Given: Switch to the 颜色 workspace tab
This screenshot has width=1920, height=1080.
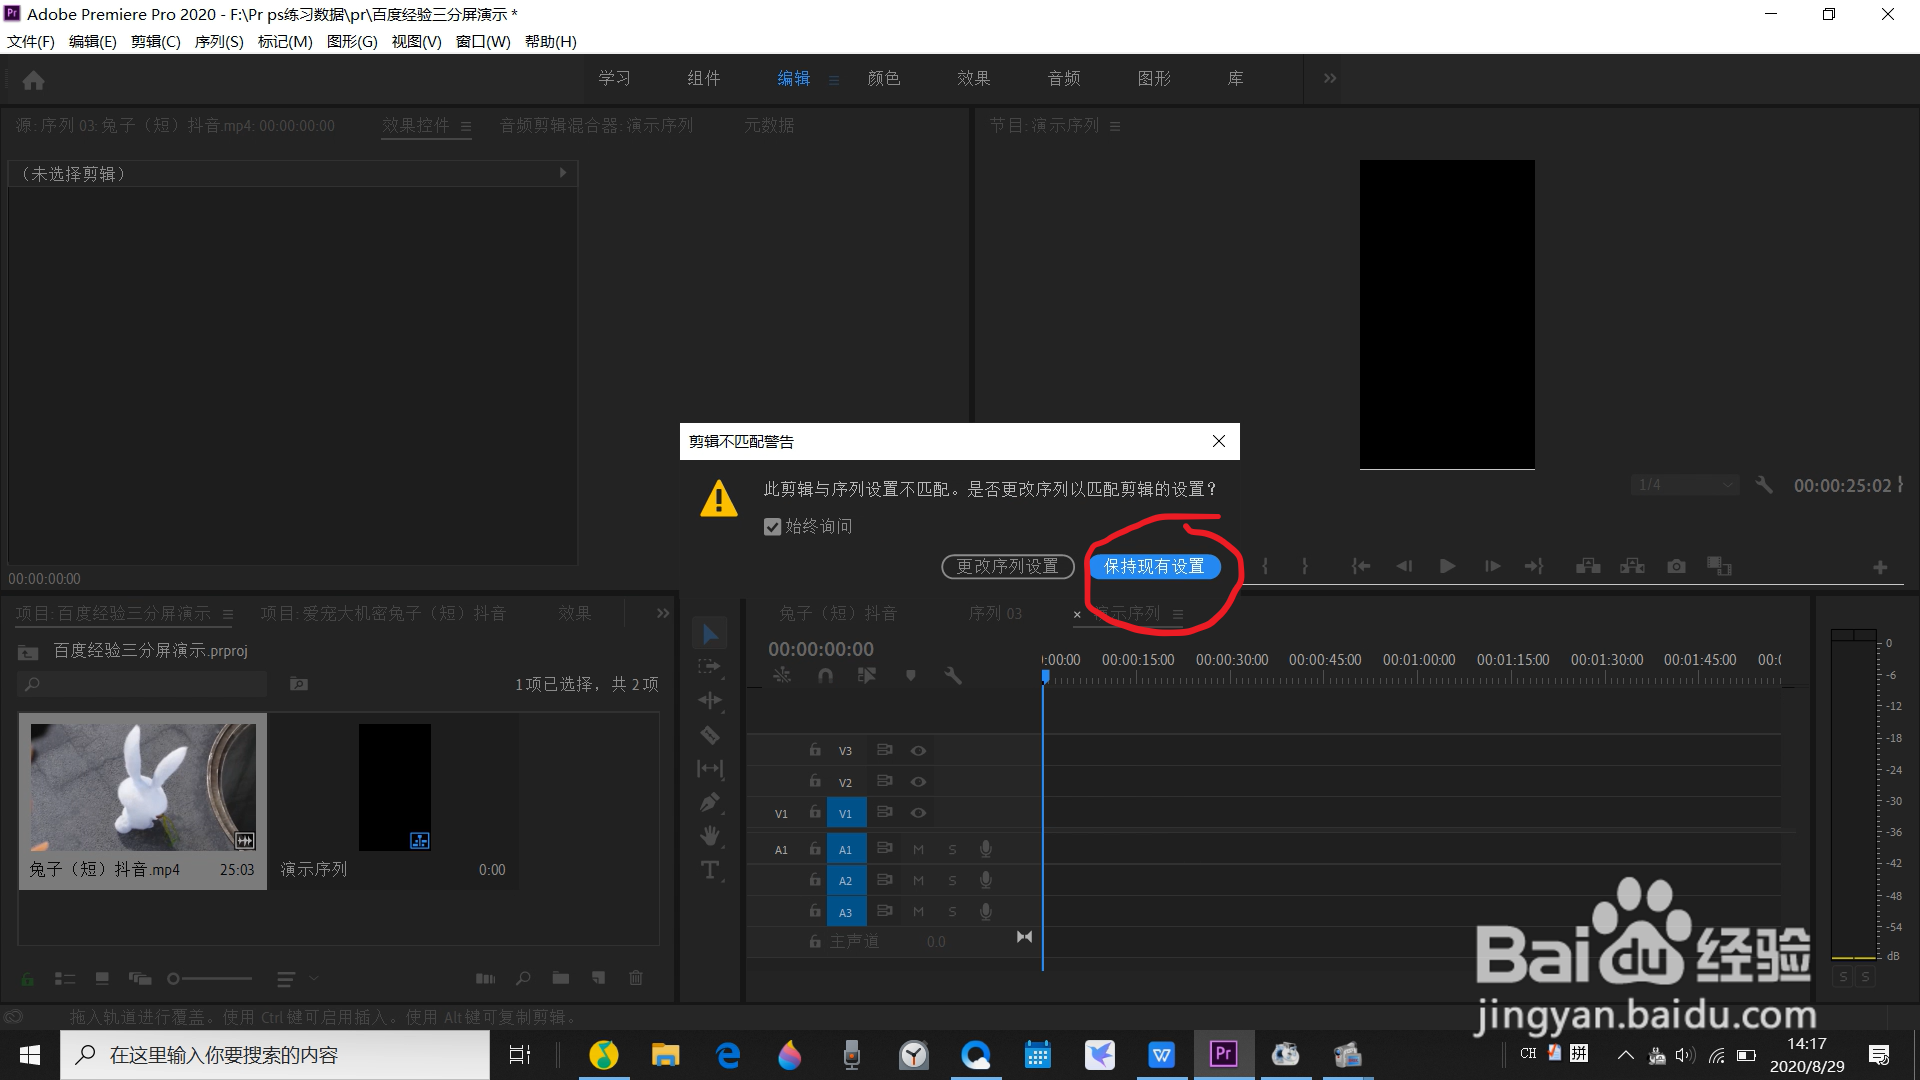Looking at the screenshot, I should pyautogui.click(x=883, y=78).
